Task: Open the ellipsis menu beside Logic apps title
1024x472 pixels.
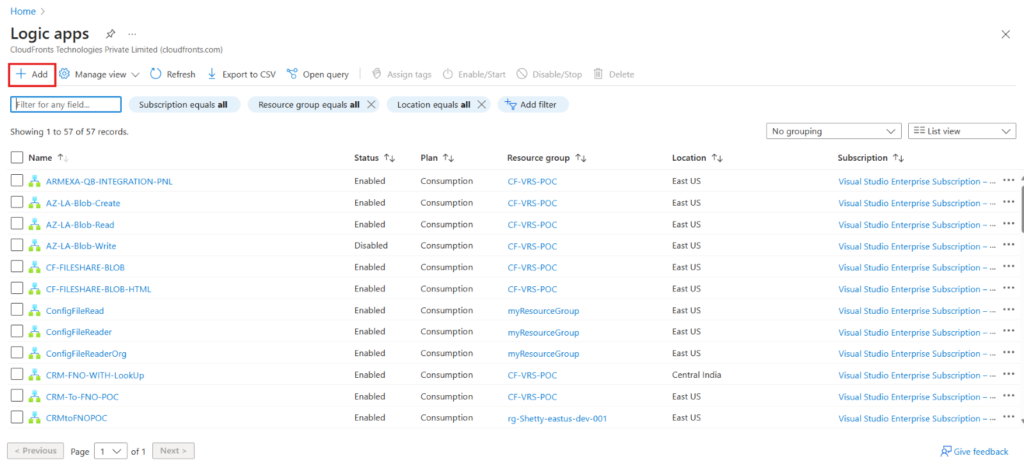Action: [133, 34]
